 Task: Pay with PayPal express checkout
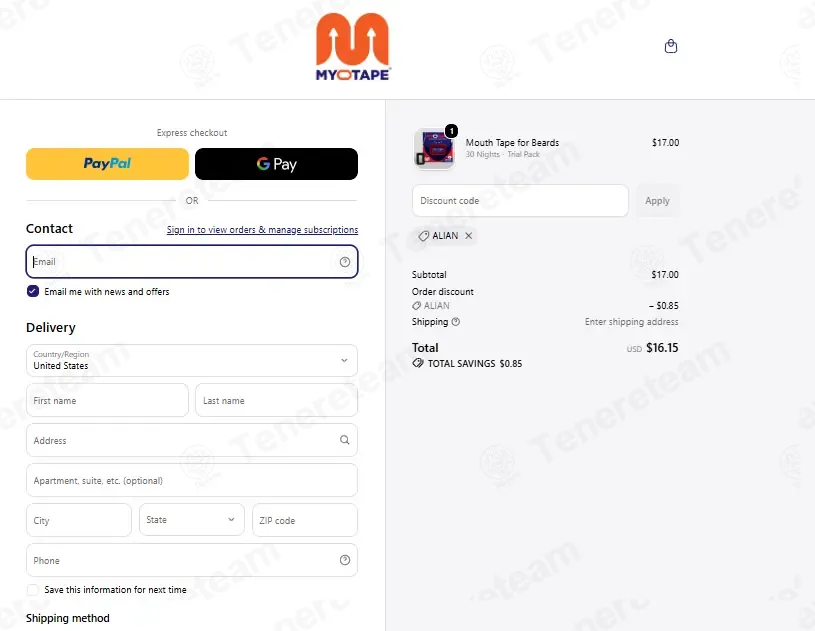tap(107, 164)
